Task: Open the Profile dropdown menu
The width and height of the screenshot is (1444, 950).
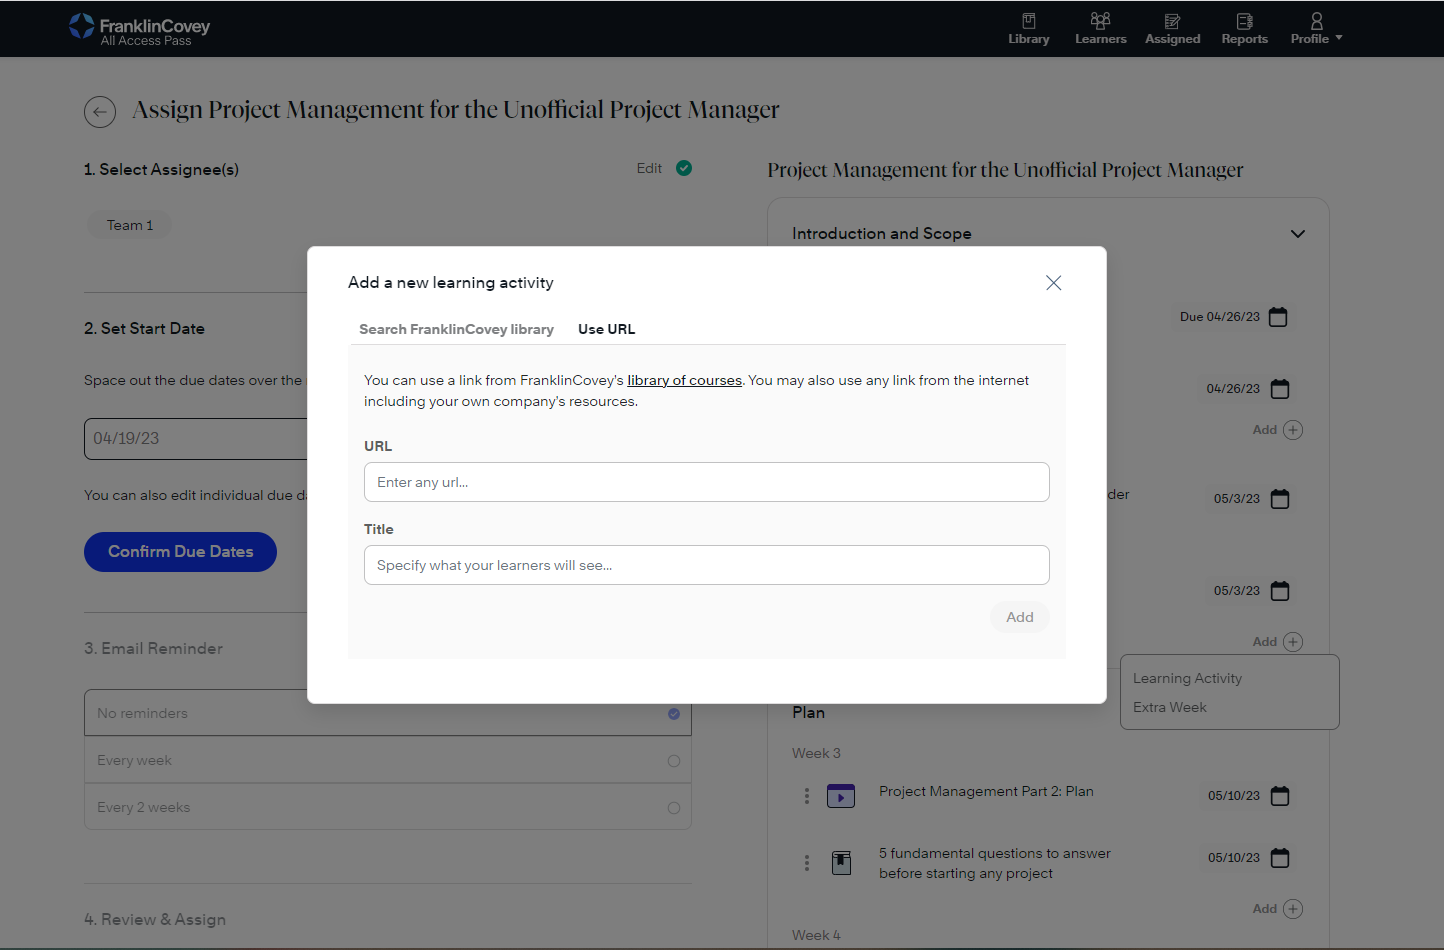Action: pyautogui.click(x=1316, y=29)
